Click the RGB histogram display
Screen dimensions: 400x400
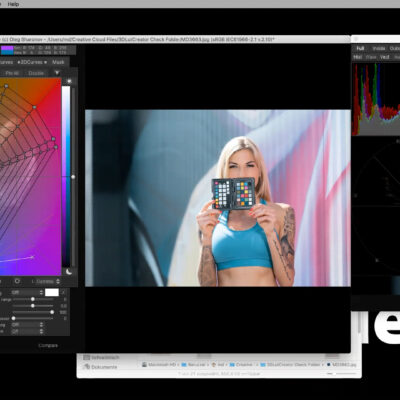pyautogui.click(x=376, y=99)
